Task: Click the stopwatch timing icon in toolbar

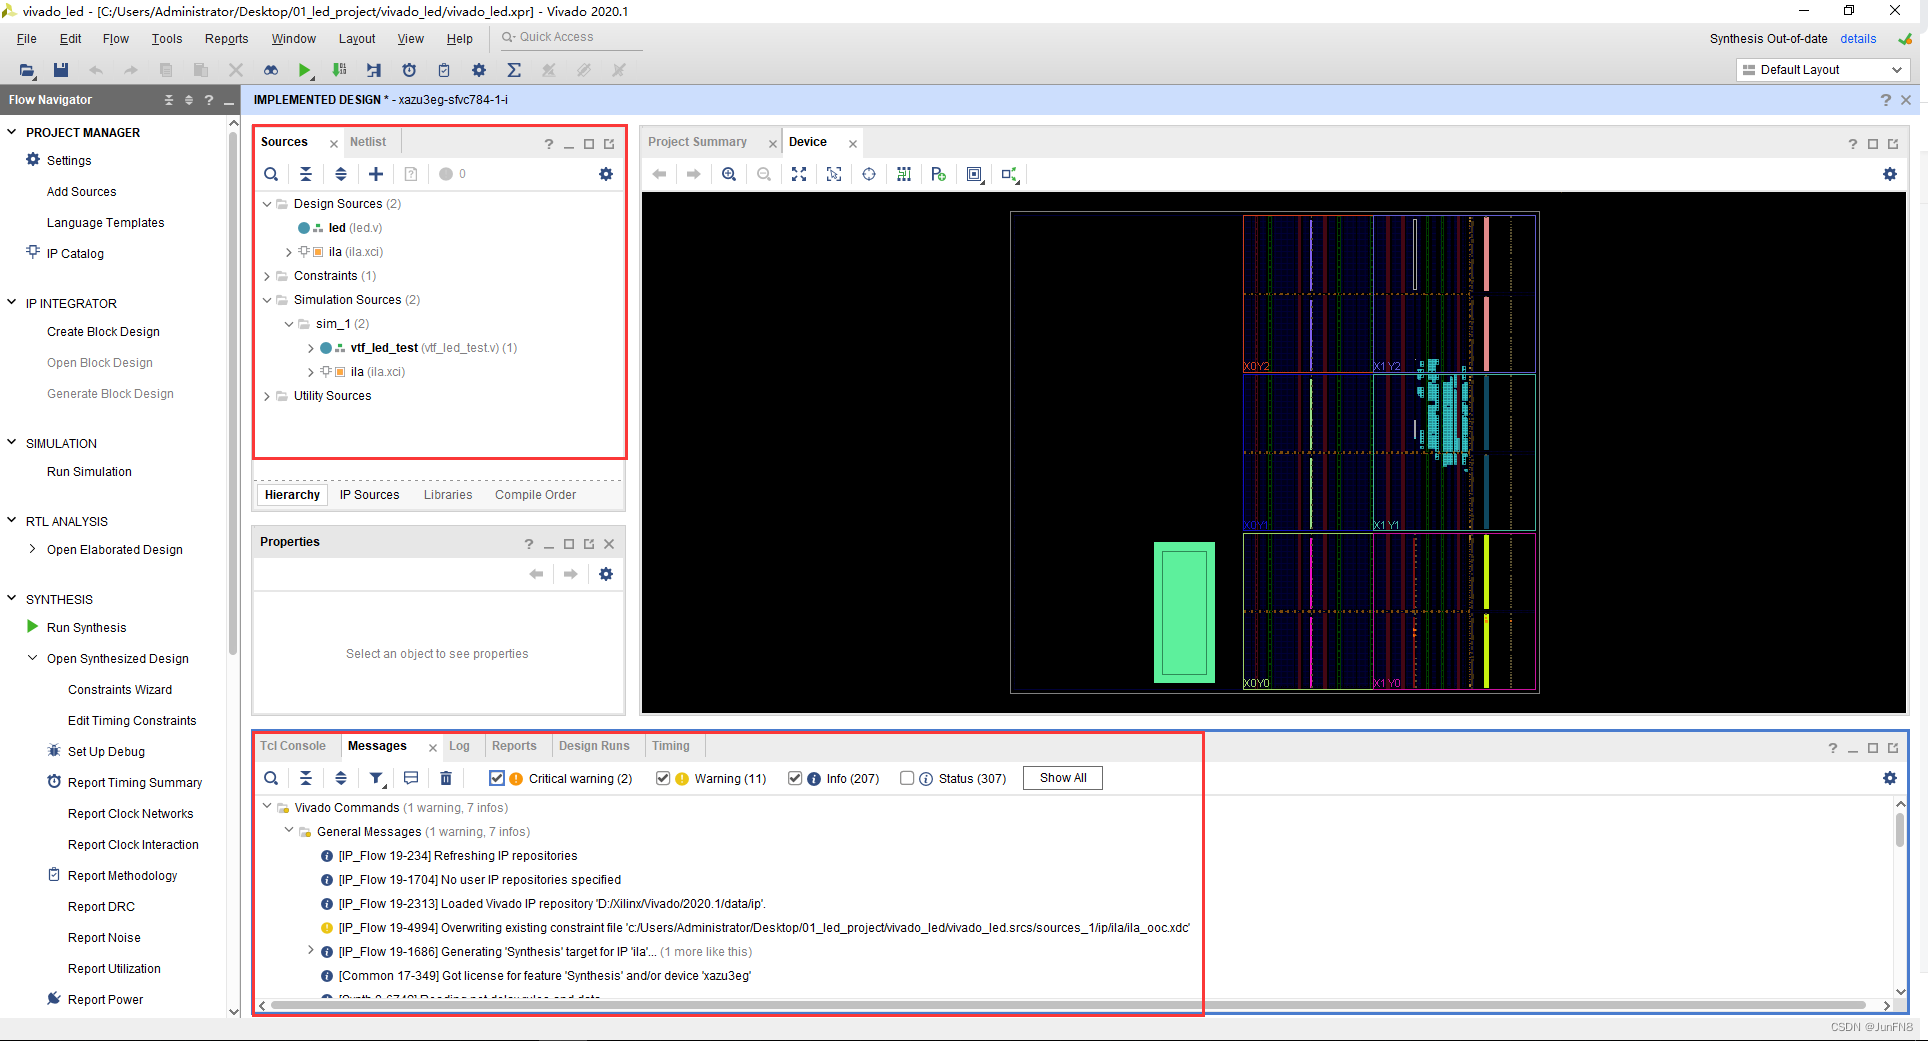Action: click(409, 70)
